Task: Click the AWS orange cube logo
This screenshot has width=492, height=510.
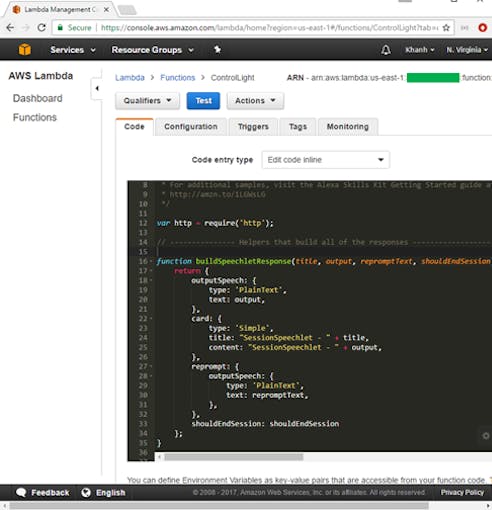Action: (25, 50)
